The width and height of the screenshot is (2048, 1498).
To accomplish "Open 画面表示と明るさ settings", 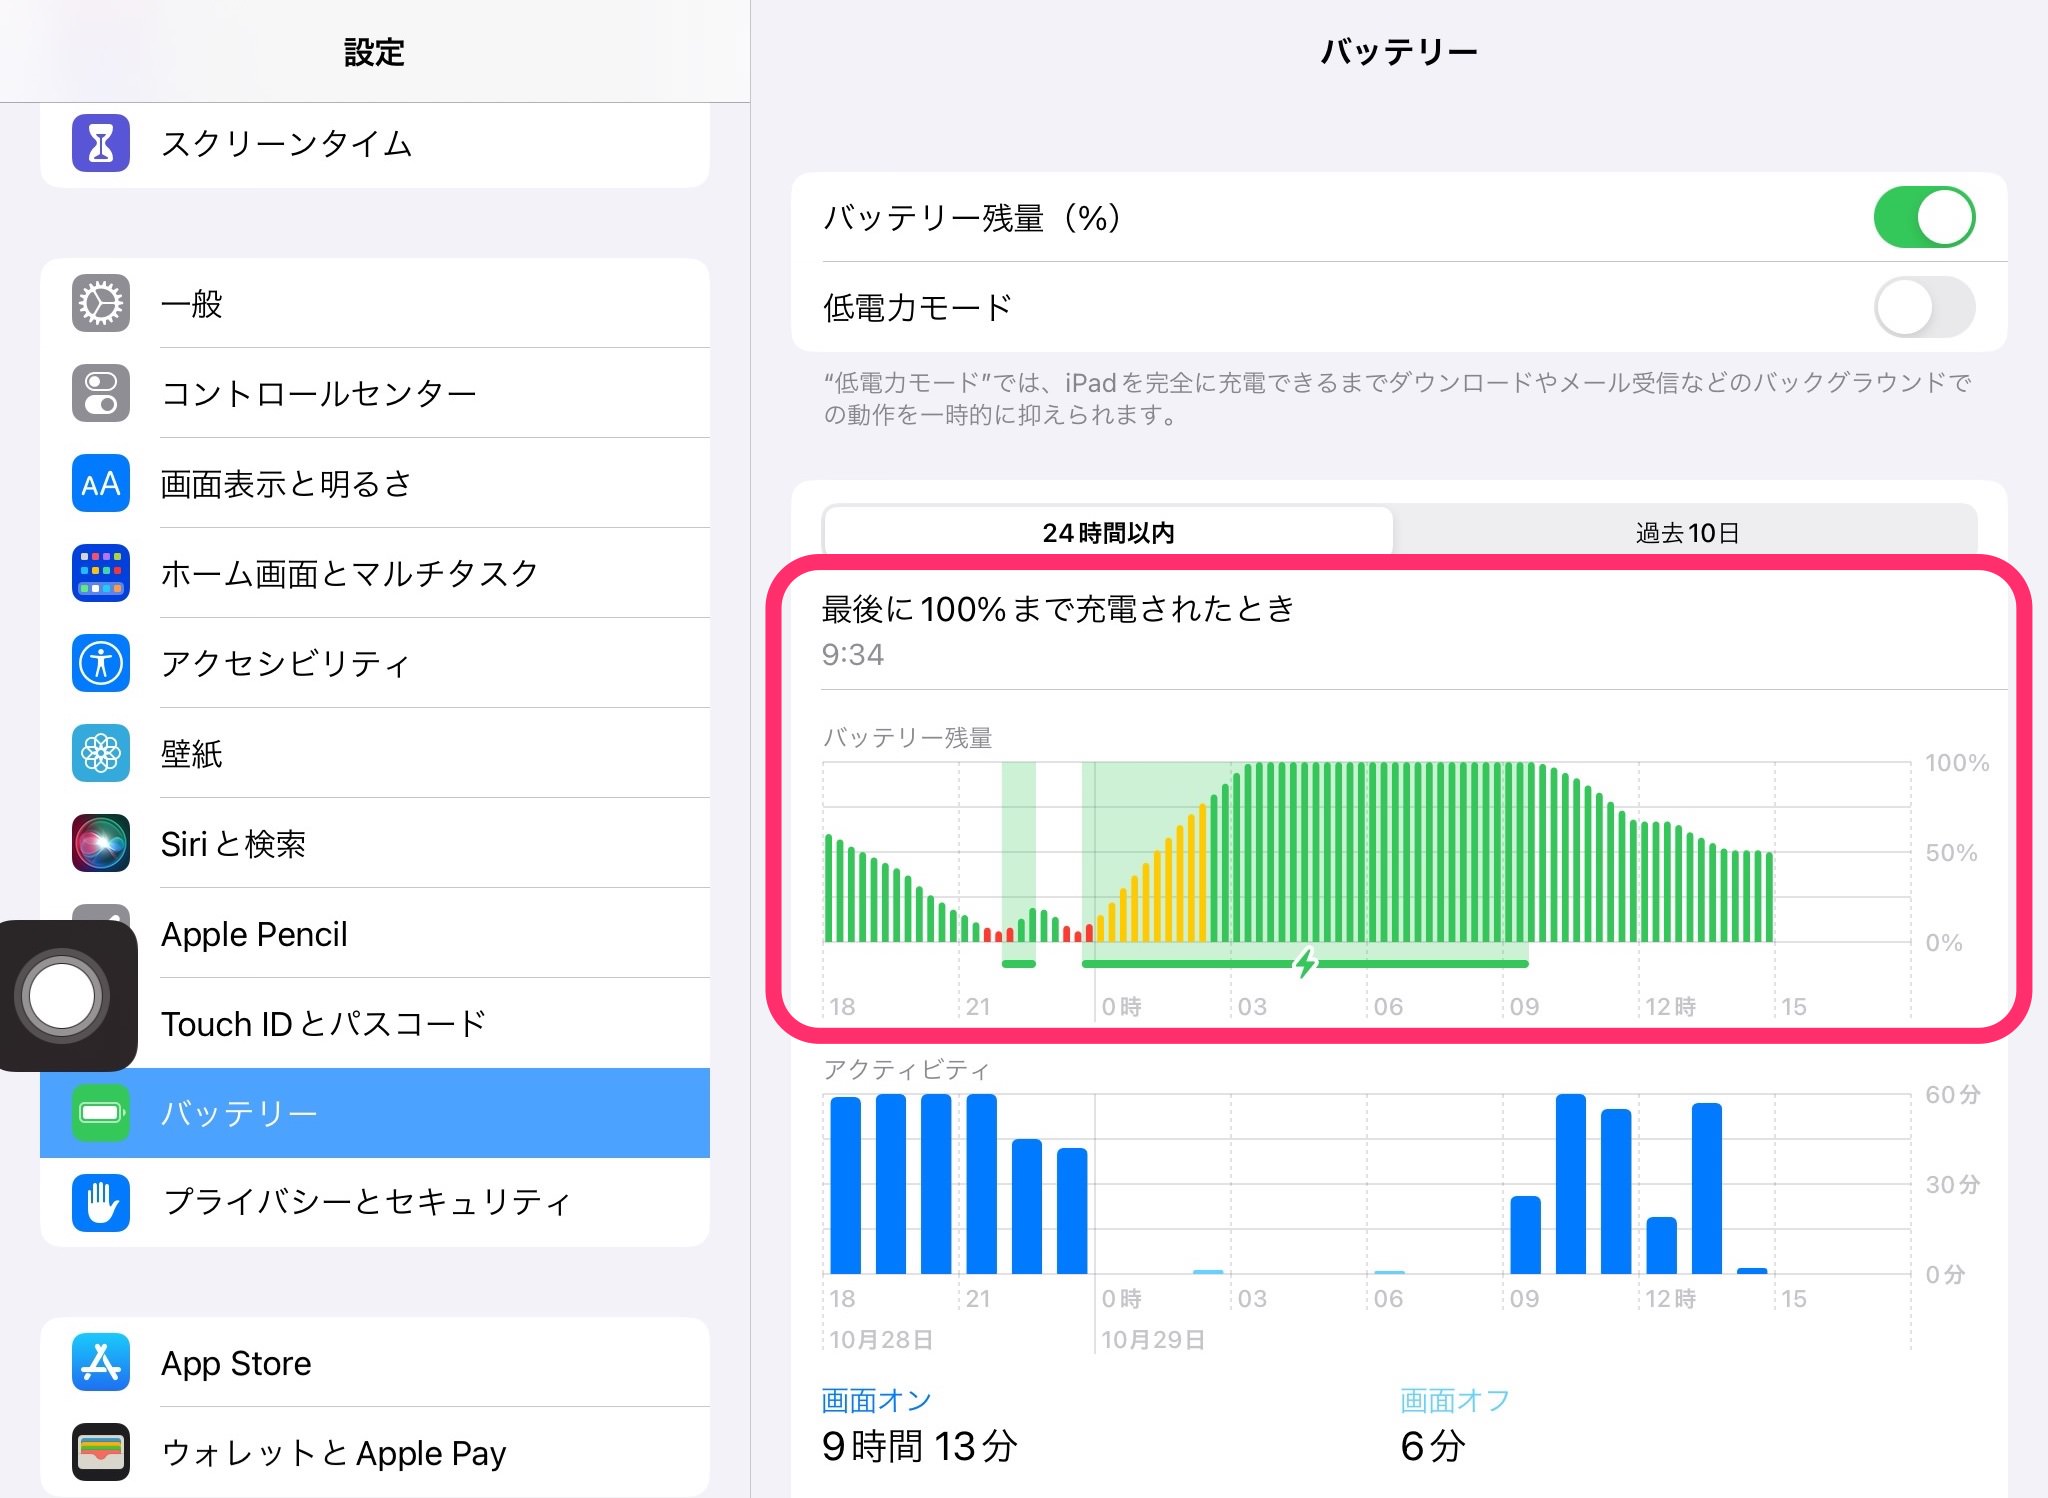I will (x=375, y=483).
